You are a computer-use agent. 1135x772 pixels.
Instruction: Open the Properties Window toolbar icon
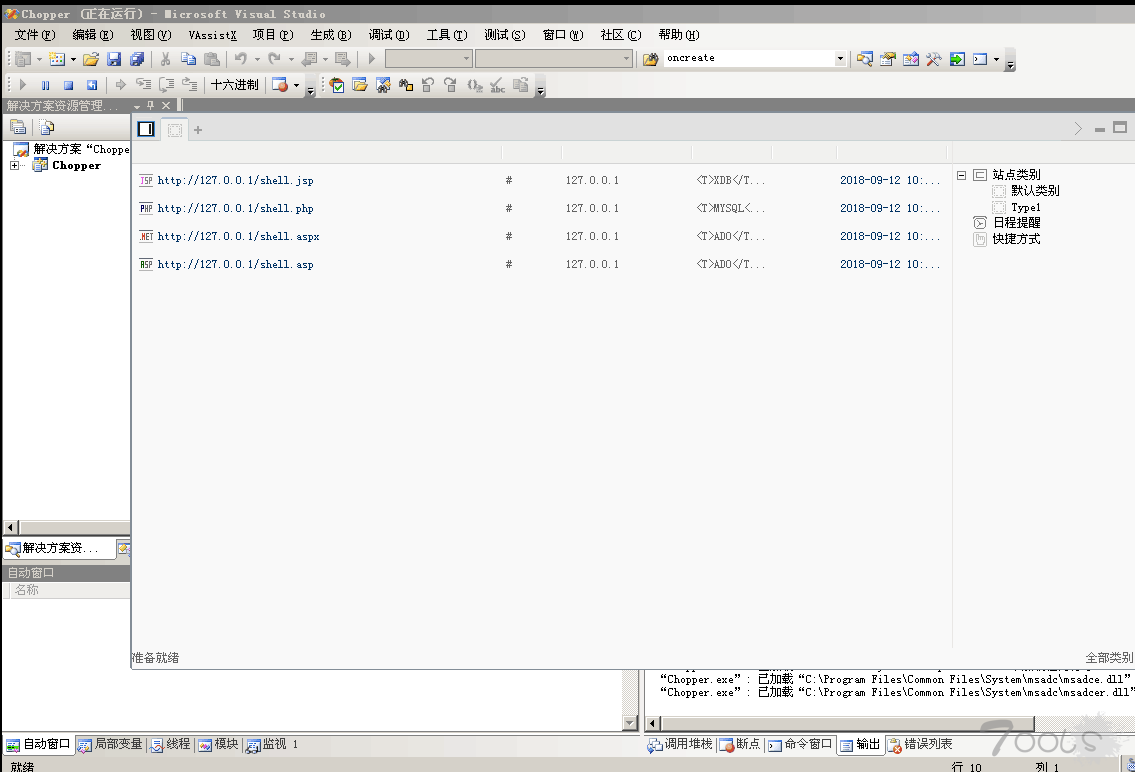tap(887, 59)
